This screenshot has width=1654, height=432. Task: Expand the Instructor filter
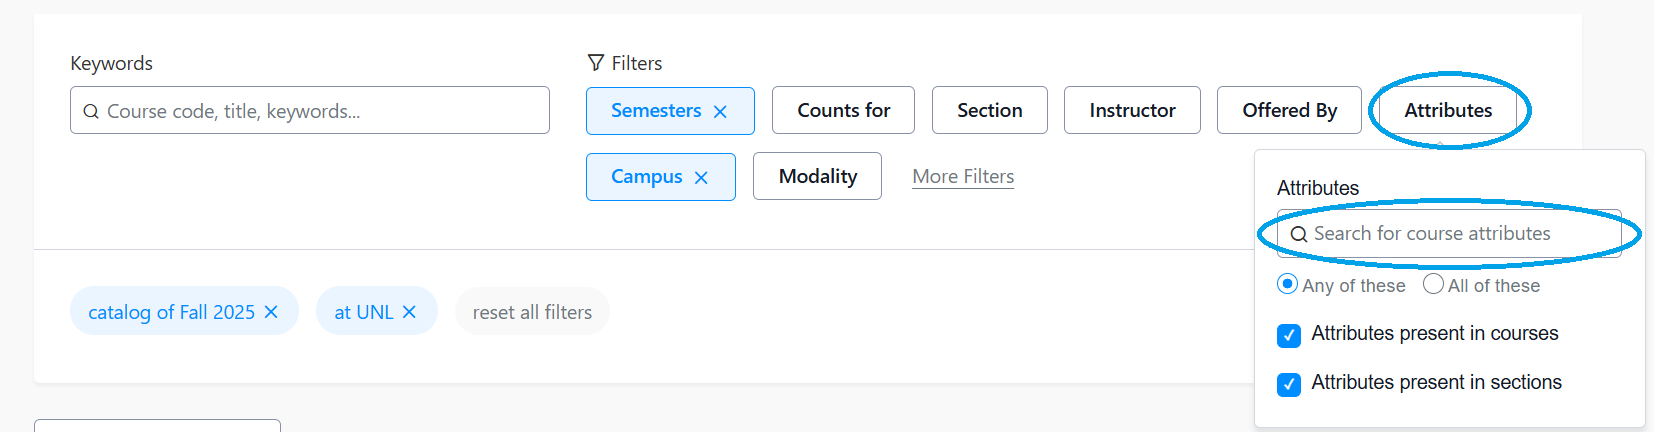point(1132,110)
